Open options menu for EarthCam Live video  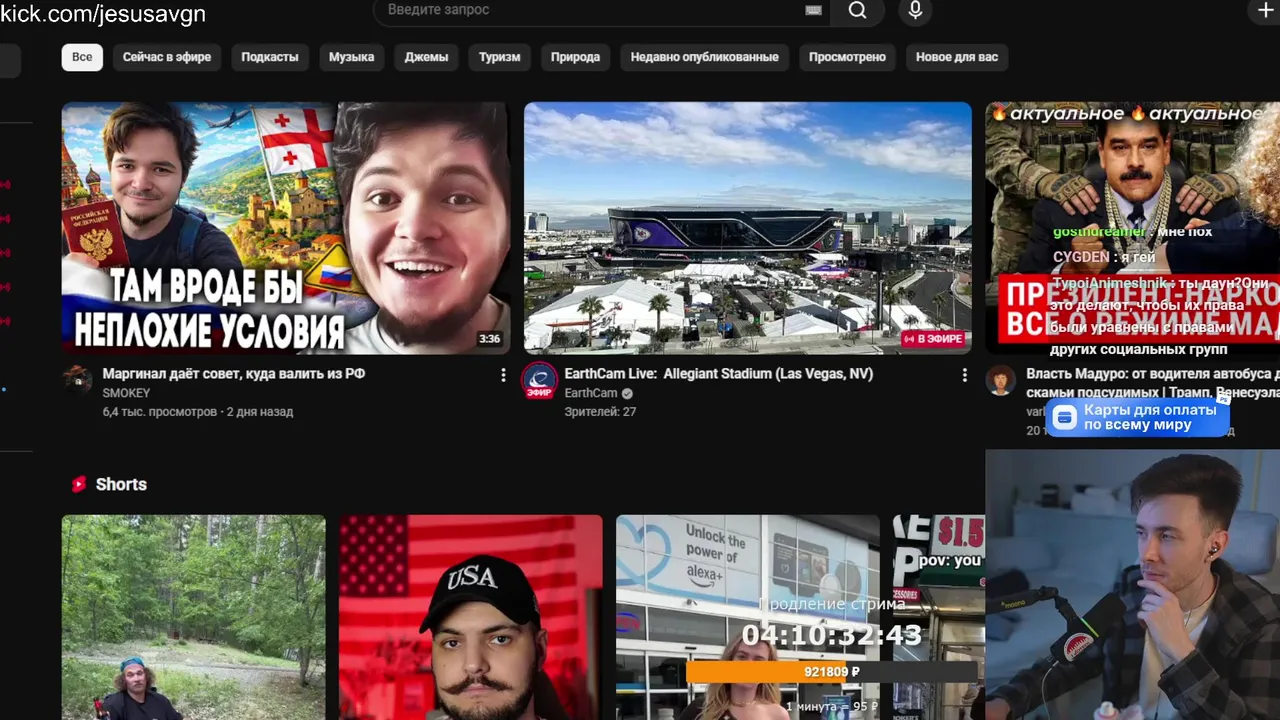tap(964, 375)
